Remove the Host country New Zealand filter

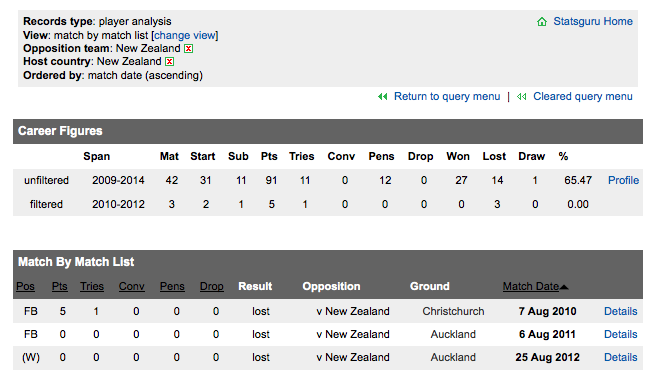(169, 62)
